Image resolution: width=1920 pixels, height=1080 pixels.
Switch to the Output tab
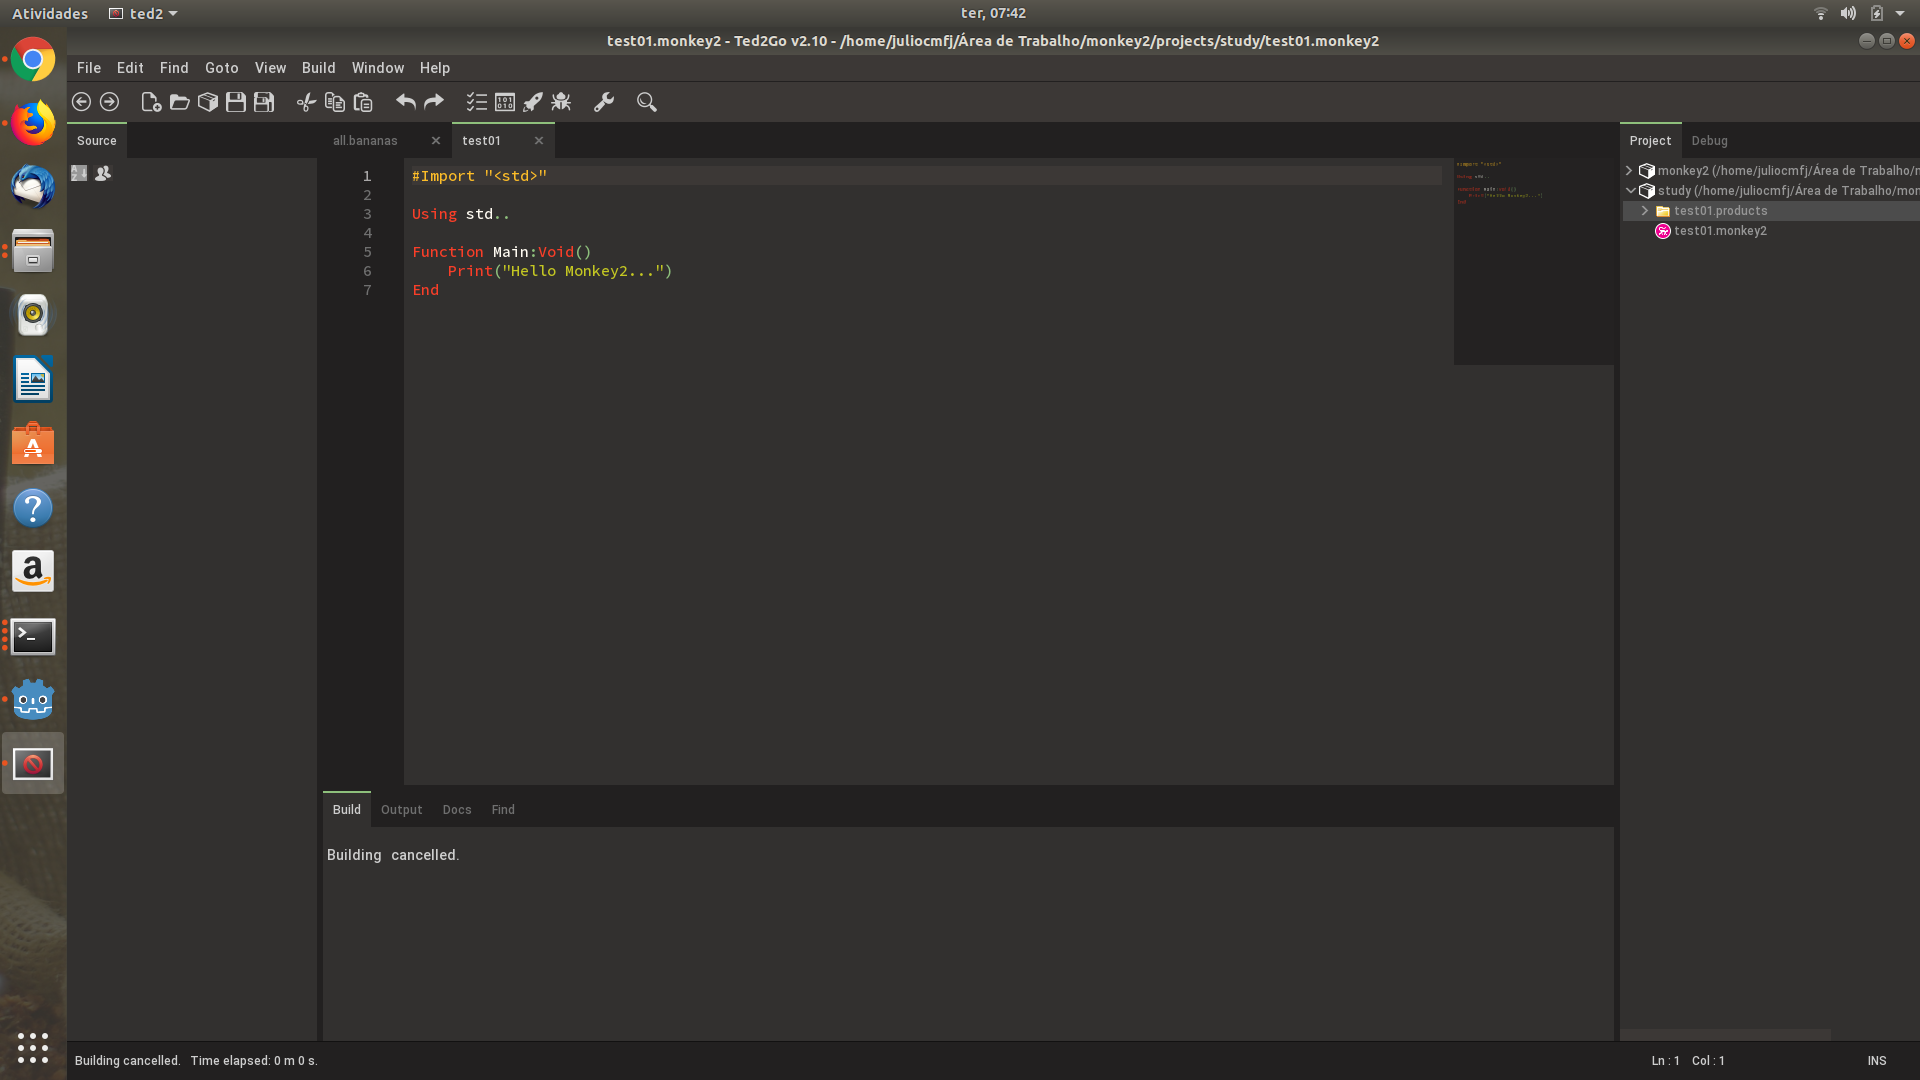coord(401,810)
